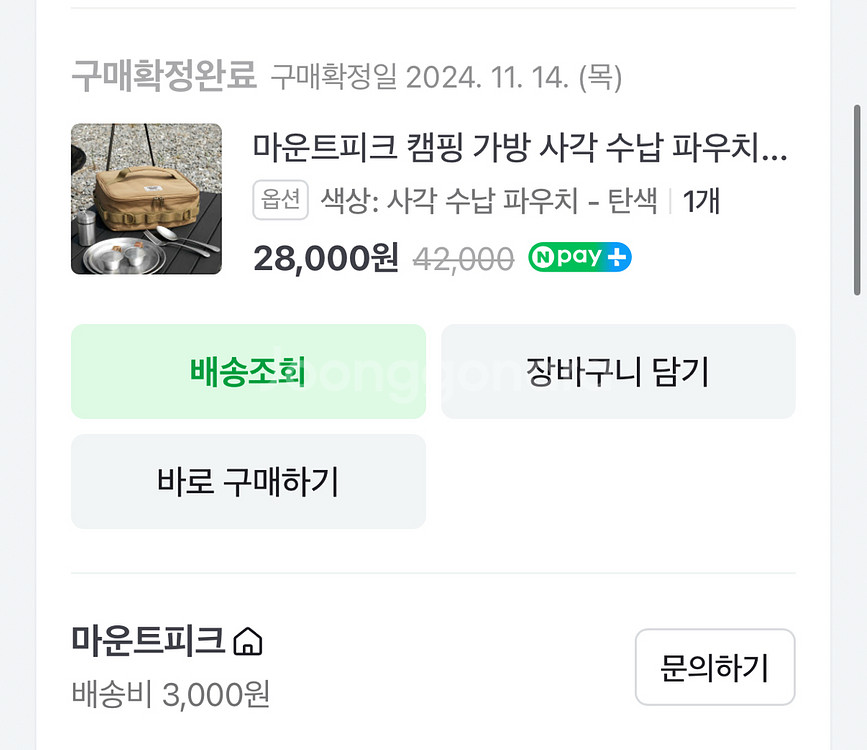The image size is (867, 750).
Task: Tap the 바로 구매하기 purchase button
Action: [247, 481]
